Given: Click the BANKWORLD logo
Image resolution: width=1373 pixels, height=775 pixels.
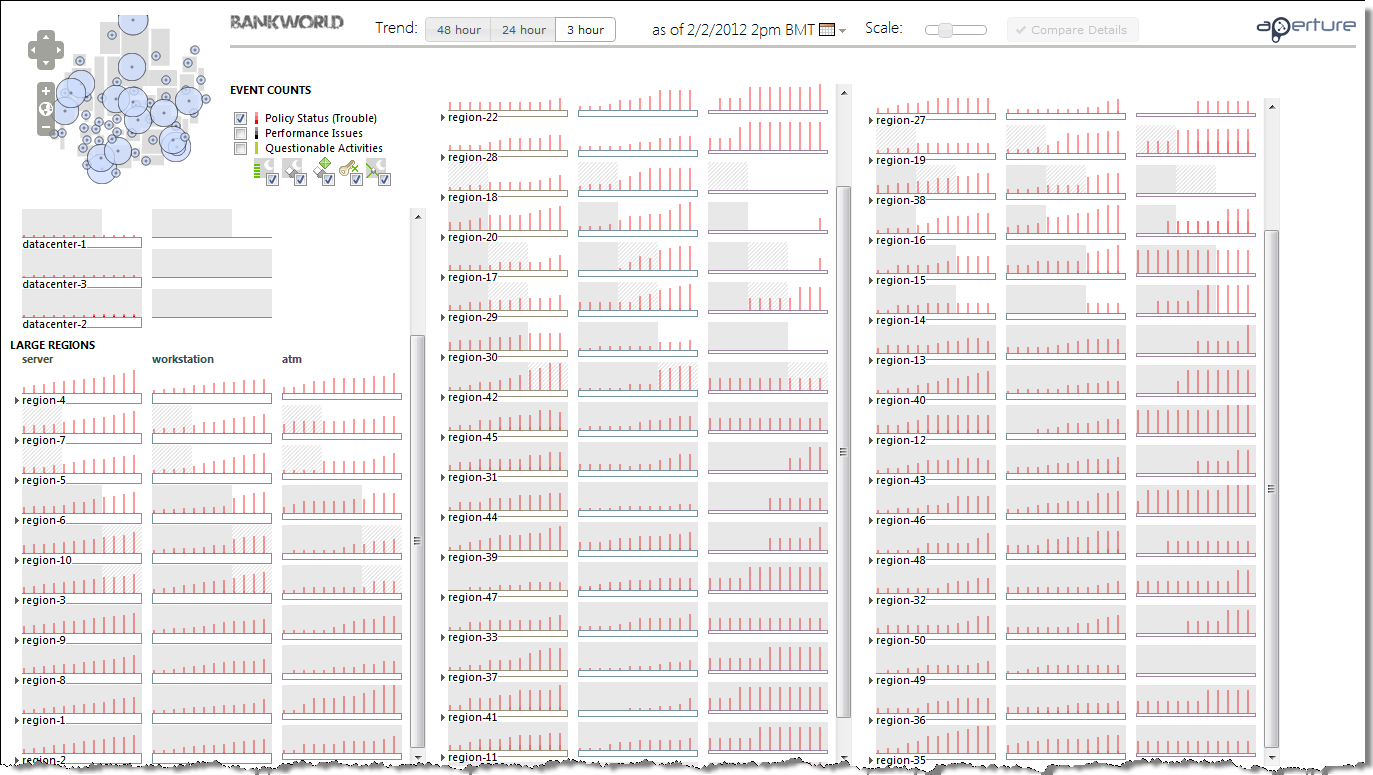Looking at the screenshot, I should coord(287,22).
